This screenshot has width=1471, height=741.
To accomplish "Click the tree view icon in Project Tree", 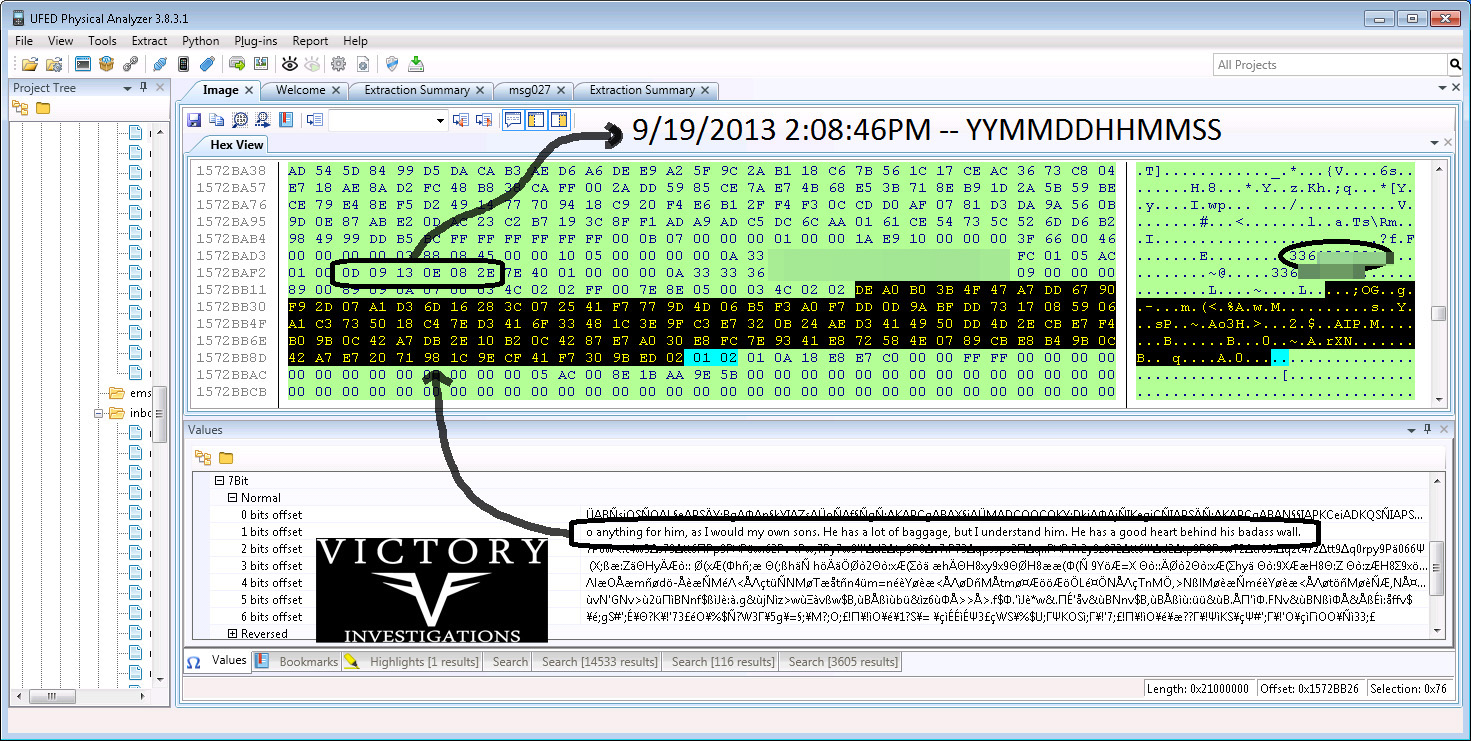I will 20,107.
